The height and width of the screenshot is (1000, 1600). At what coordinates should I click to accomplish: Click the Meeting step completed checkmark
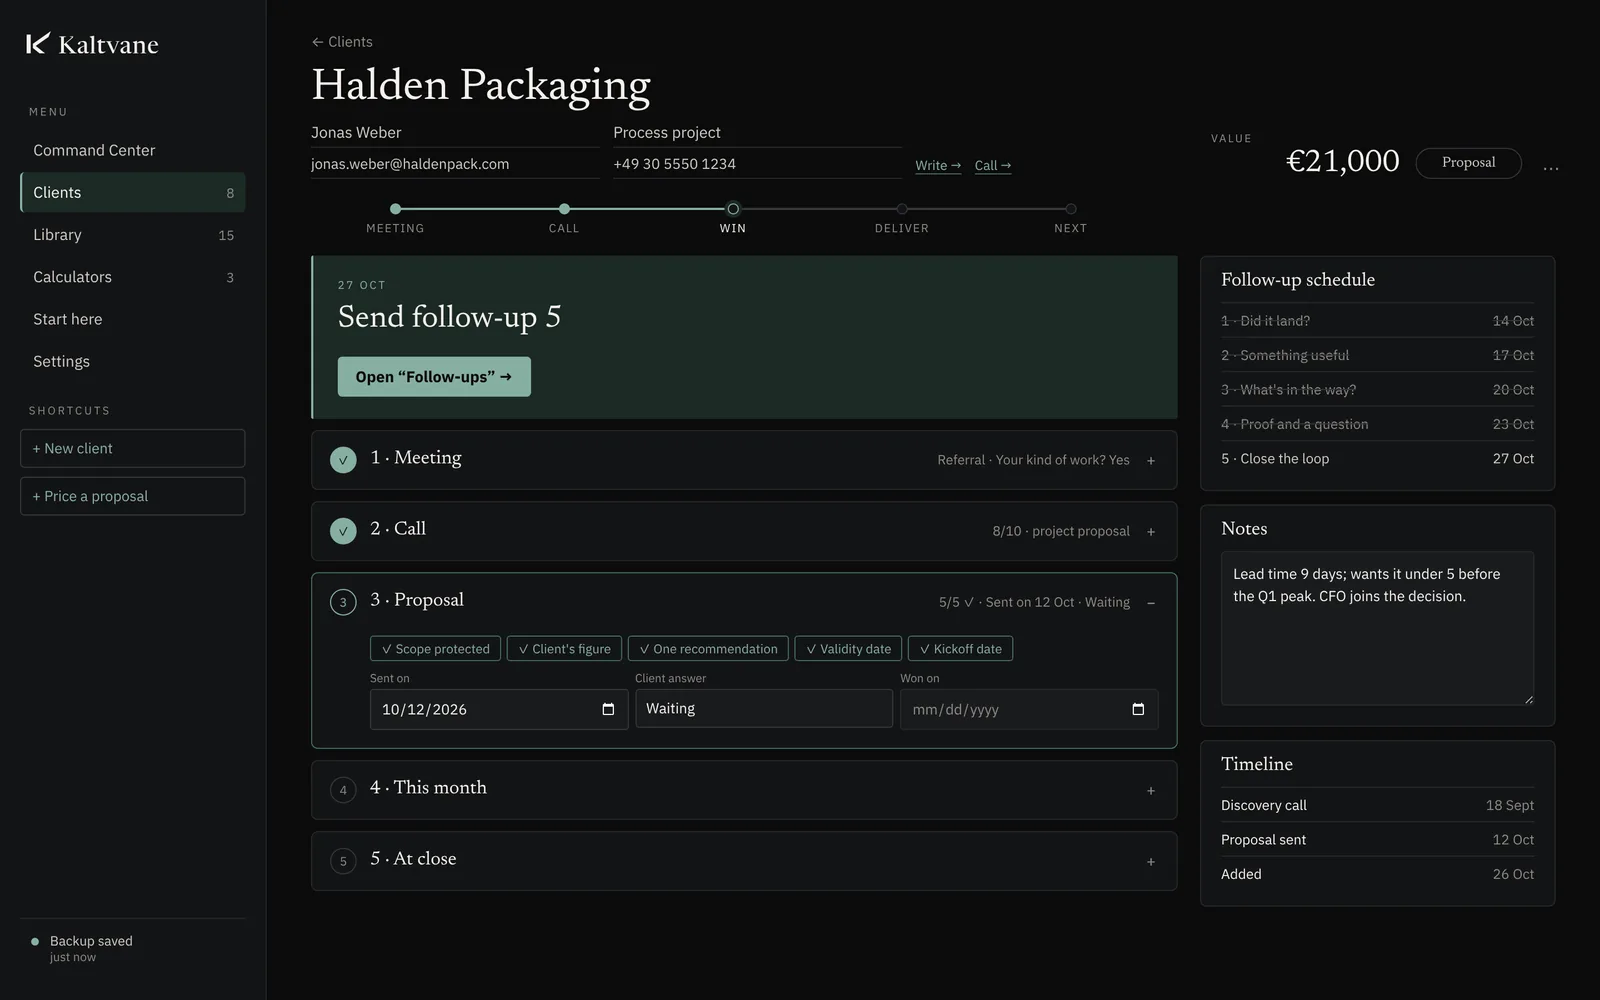coord(343,460)
